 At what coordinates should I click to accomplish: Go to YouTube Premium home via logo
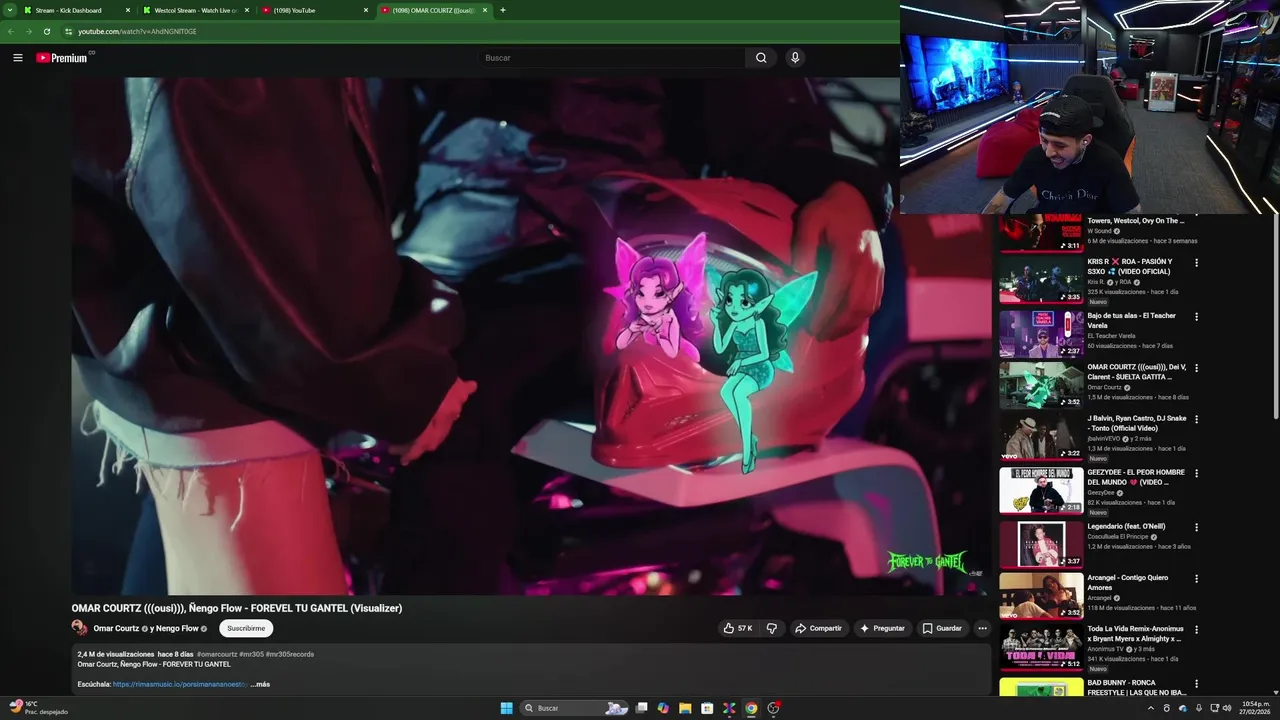[63, 58]
